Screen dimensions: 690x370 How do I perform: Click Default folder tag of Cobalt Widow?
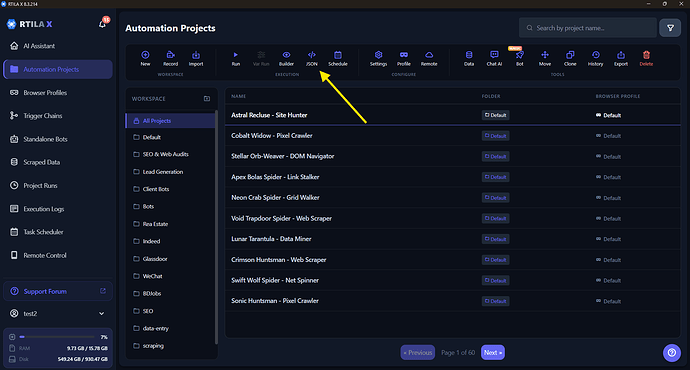[x=495, y=136]
